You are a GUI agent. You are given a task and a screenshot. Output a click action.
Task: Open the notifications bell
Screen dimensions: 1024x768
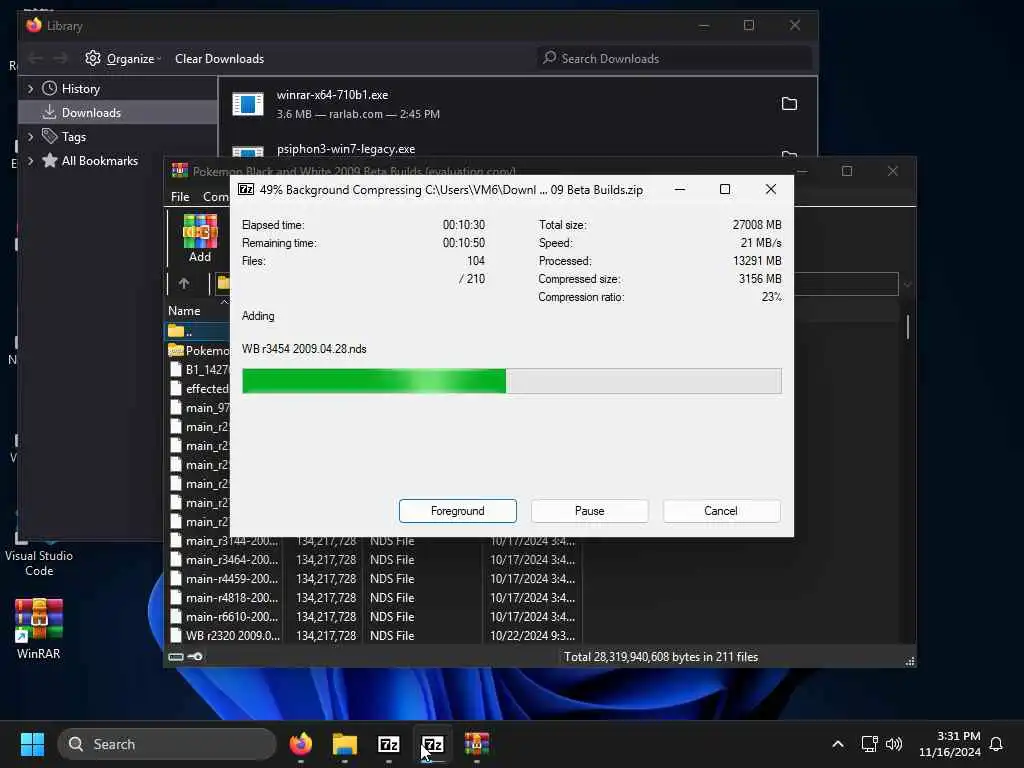click(x=996, y=744)
